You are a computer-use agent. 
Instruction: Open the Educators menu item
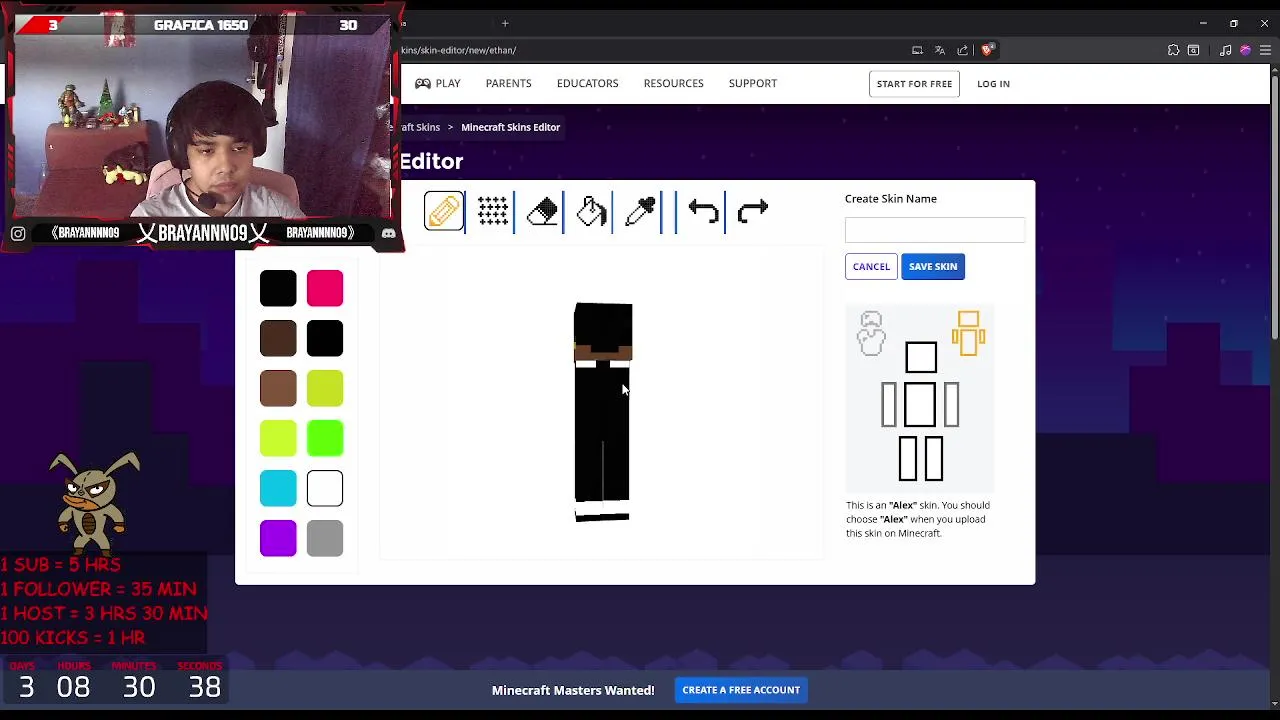(x=587, y=83)
